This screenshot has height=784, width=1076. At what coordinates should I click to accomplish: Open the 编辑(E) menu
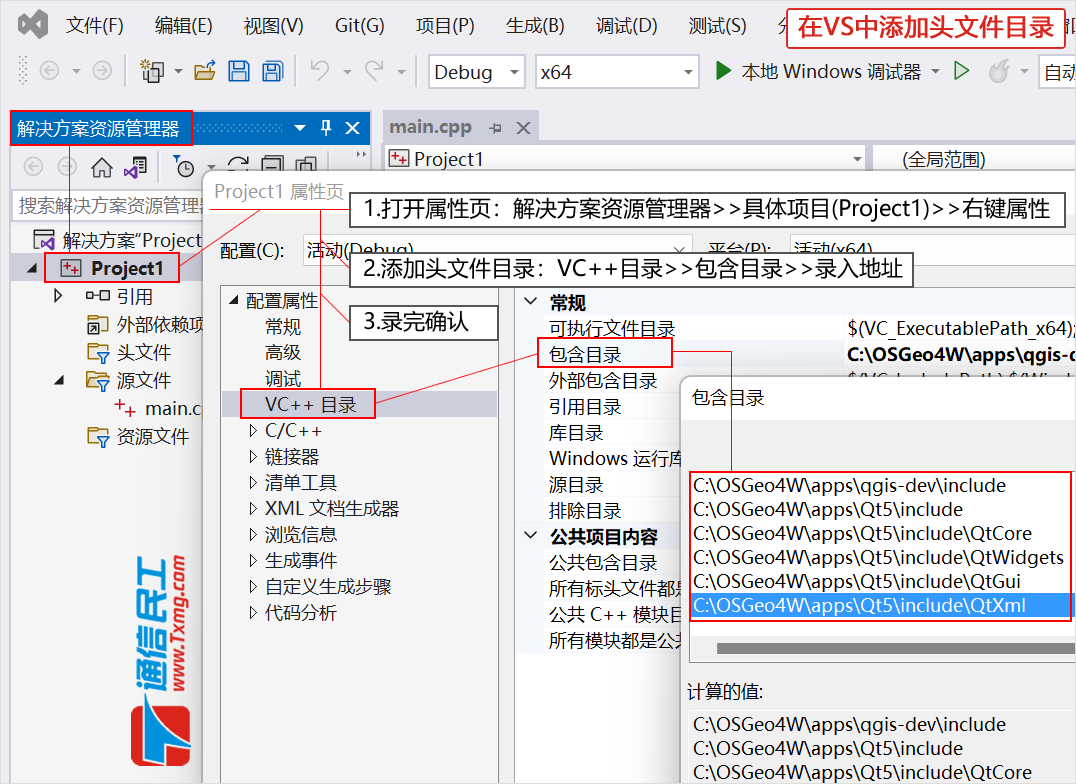(184, 25)
